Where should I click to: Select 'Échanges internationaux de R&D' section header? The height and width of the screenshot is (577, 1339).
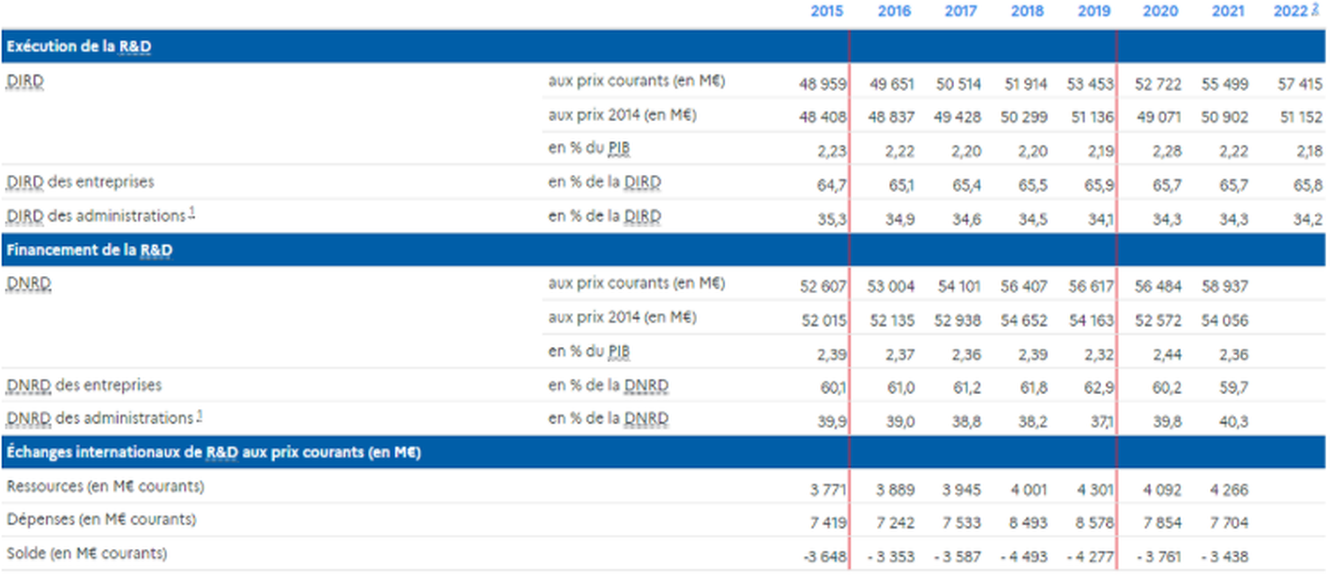coord(213,453)
